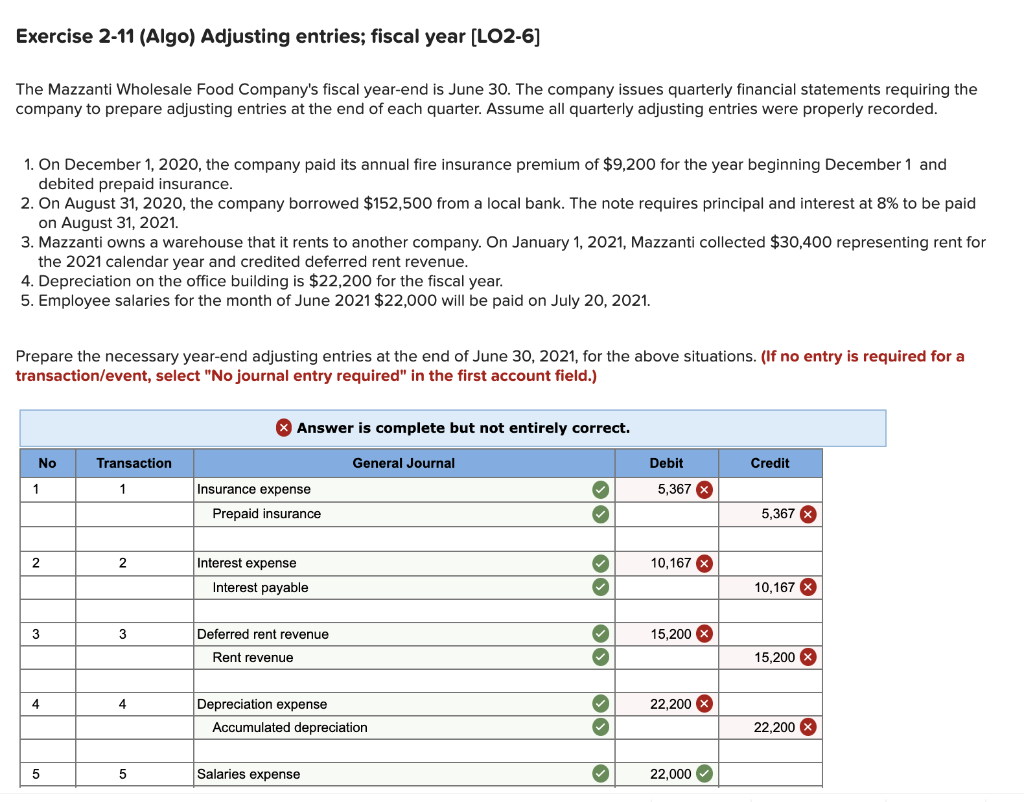Viewport: 1024px width, 802px height.
Task: Click the green check next to Depreciation expense
Action: point(599,703)
